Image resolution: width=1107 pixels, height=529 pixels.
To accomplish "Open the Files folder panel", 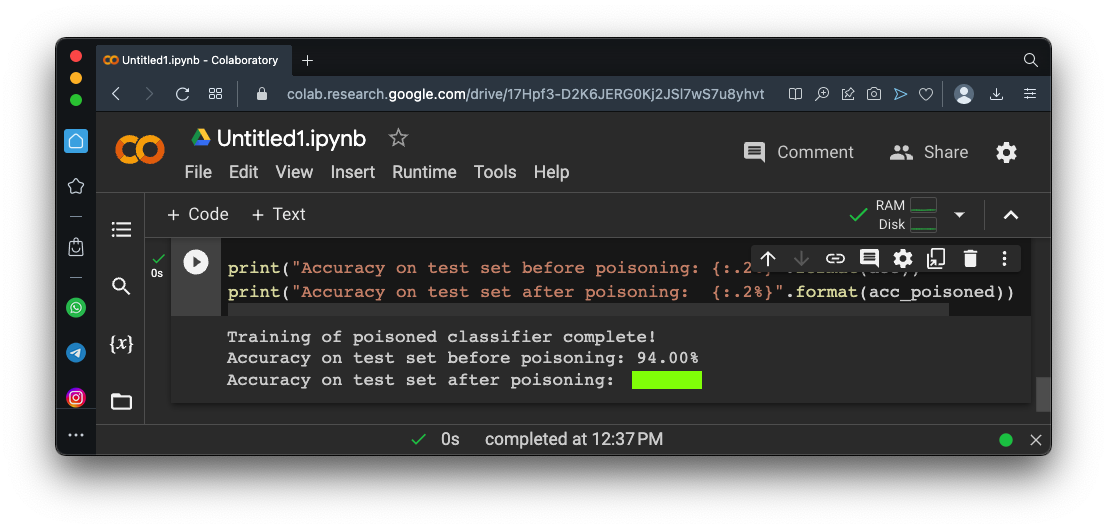I will click(x=121, y=402).
